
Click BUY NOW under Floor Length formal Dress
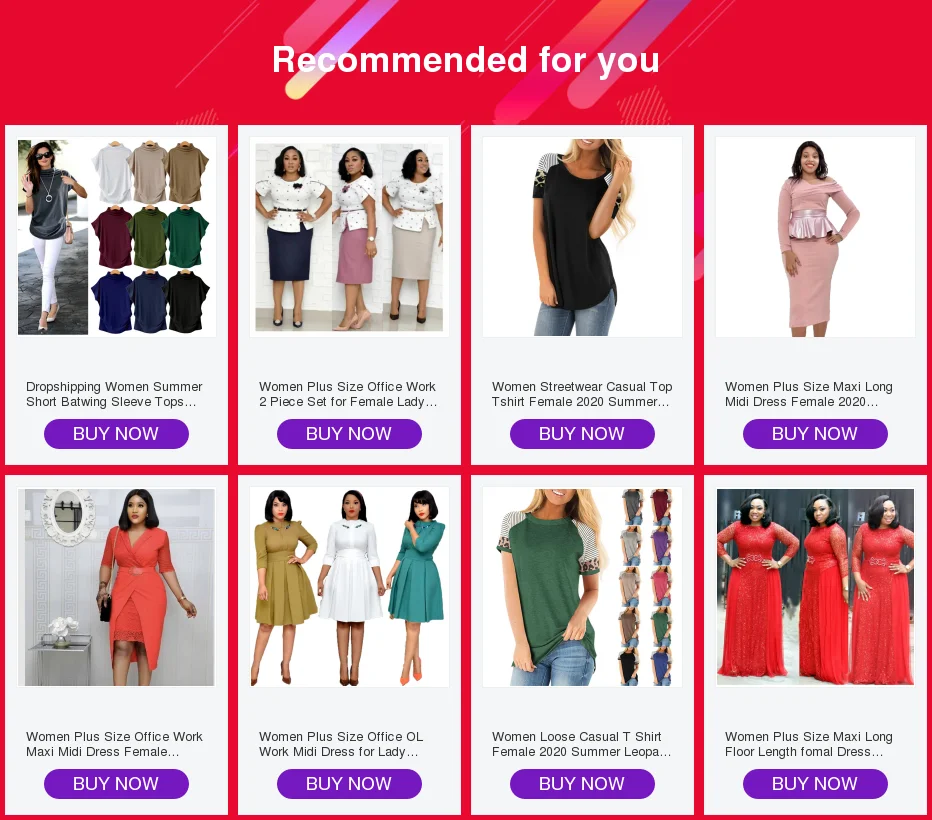pos(816,784)
